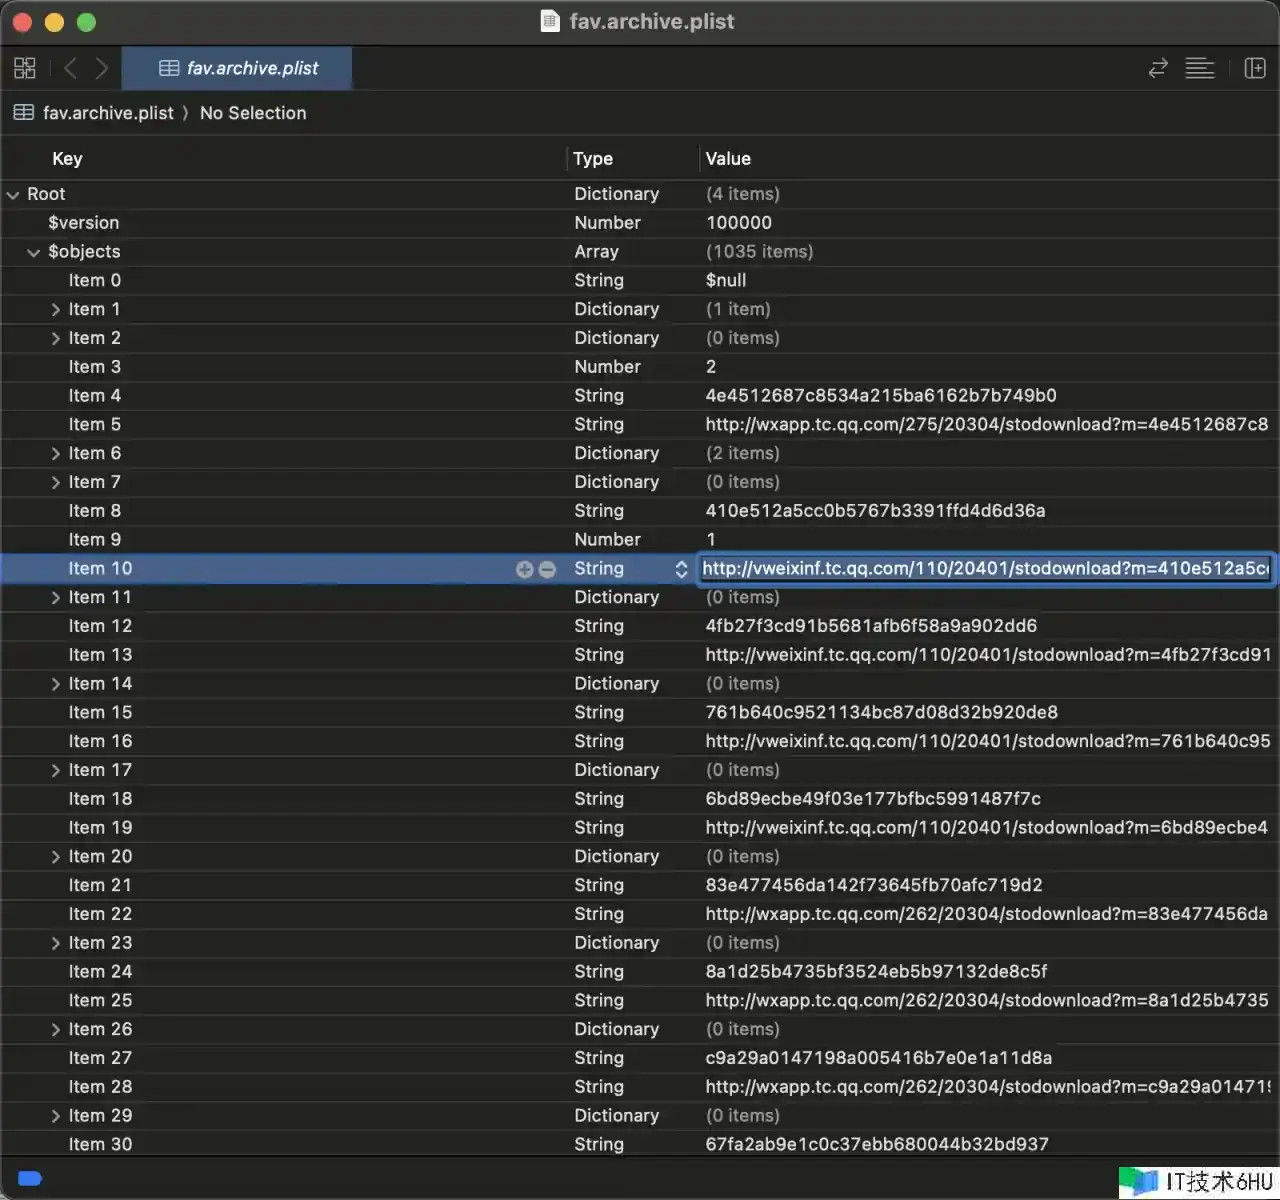Collapse the $objects array

click(34, 253)
